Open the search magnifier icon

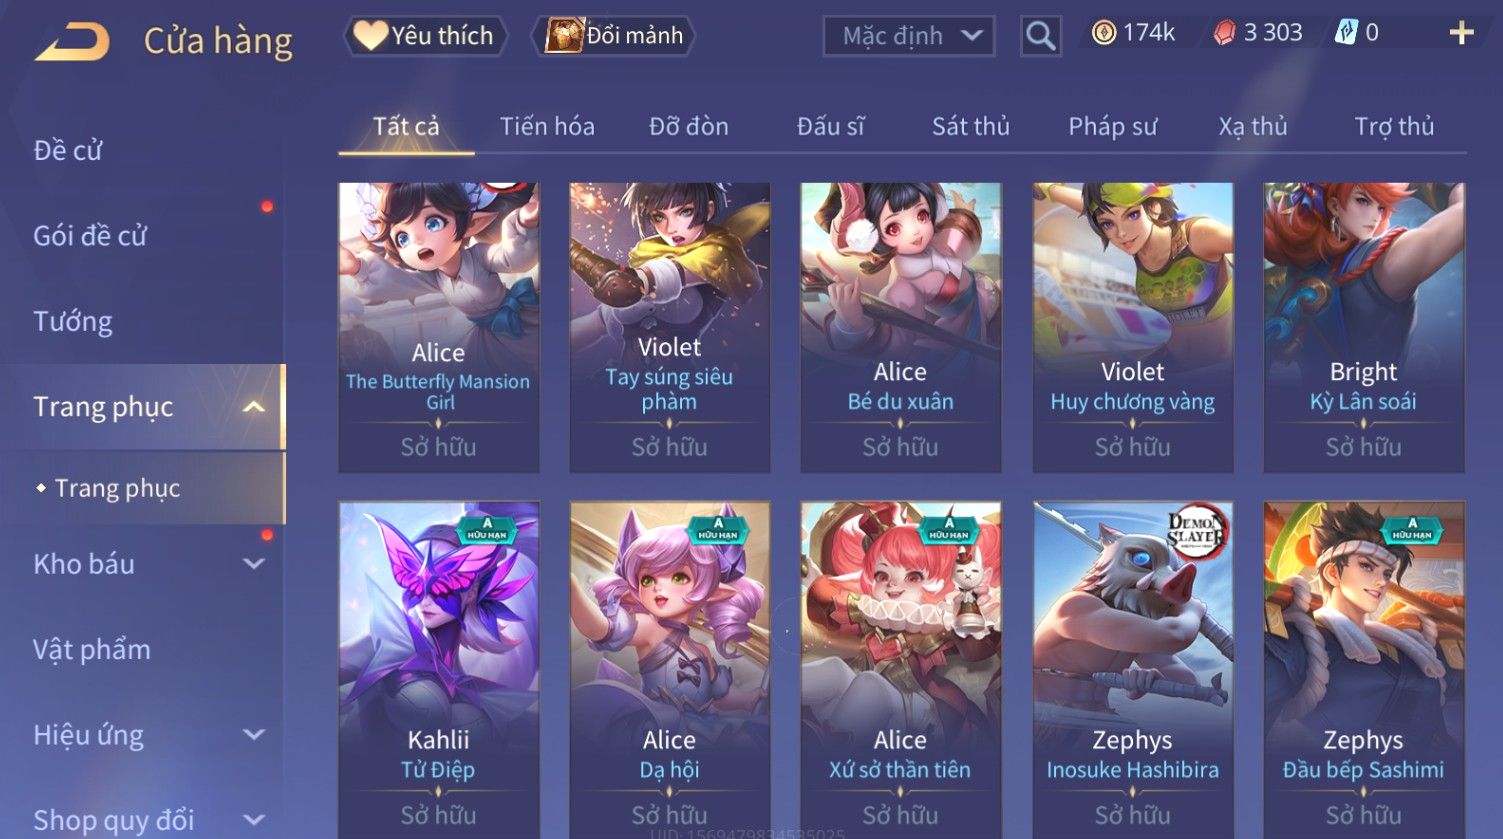click(x=1041, y=36)
